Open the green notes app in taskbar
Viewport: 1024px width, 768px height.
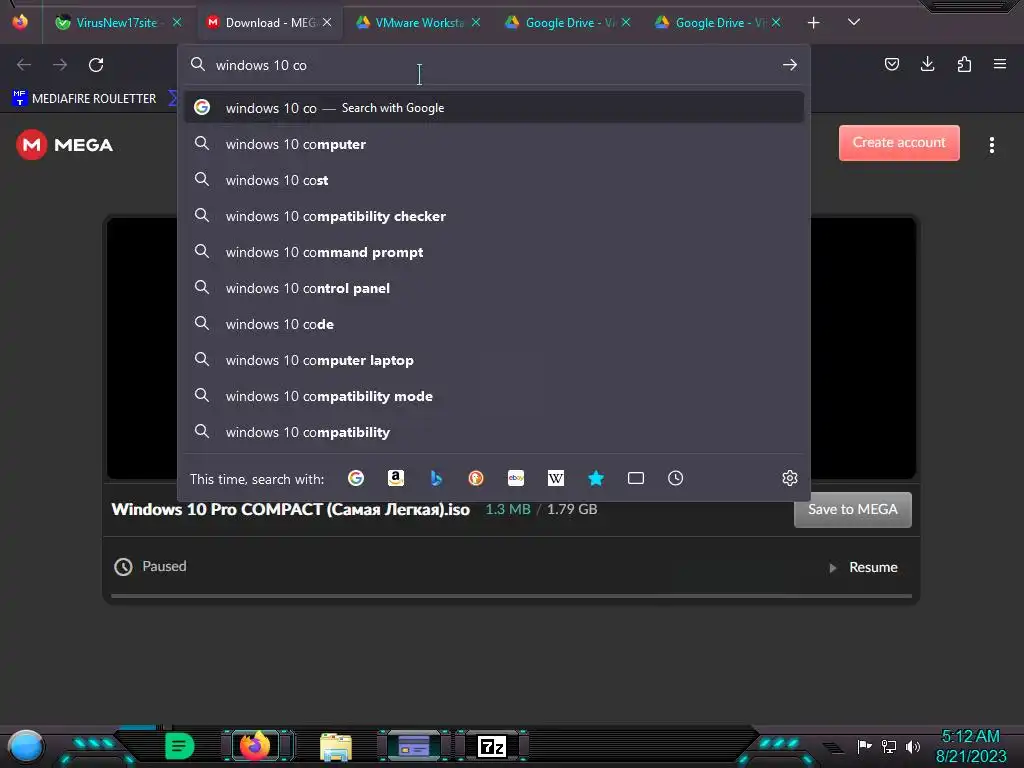[x=180, y=746]
